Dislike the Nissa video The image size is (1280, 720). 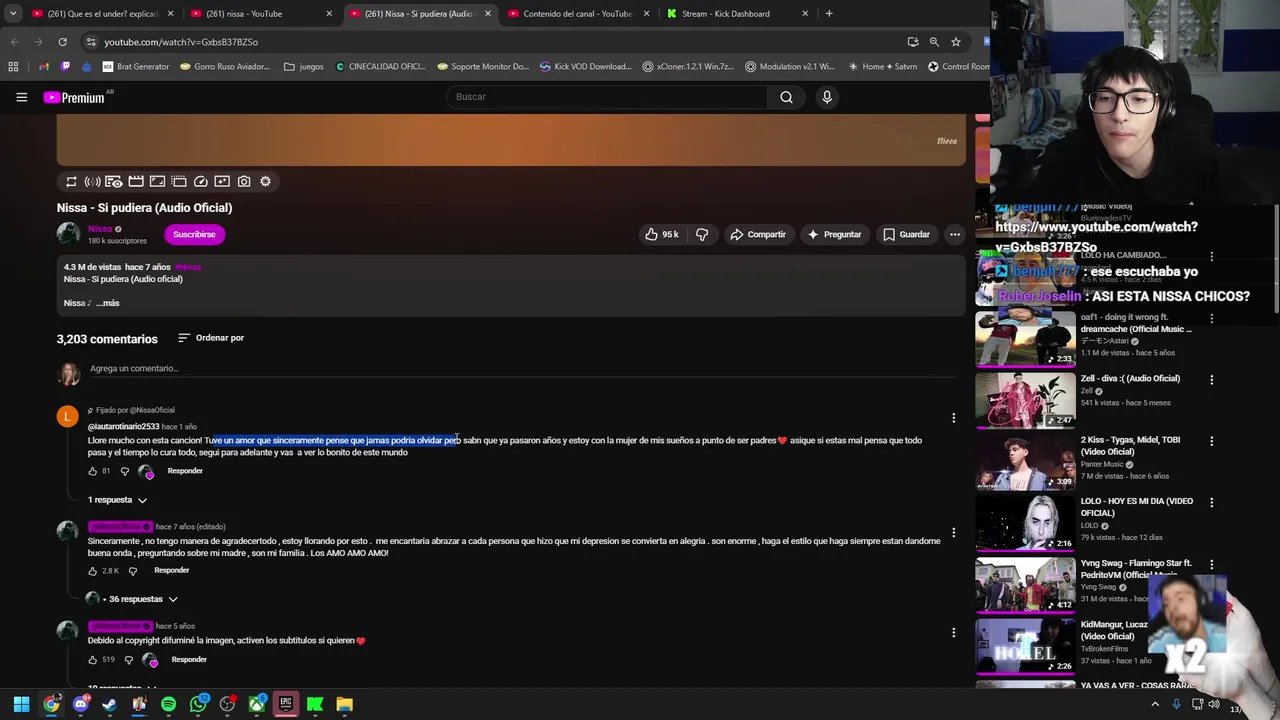[702, 234]
